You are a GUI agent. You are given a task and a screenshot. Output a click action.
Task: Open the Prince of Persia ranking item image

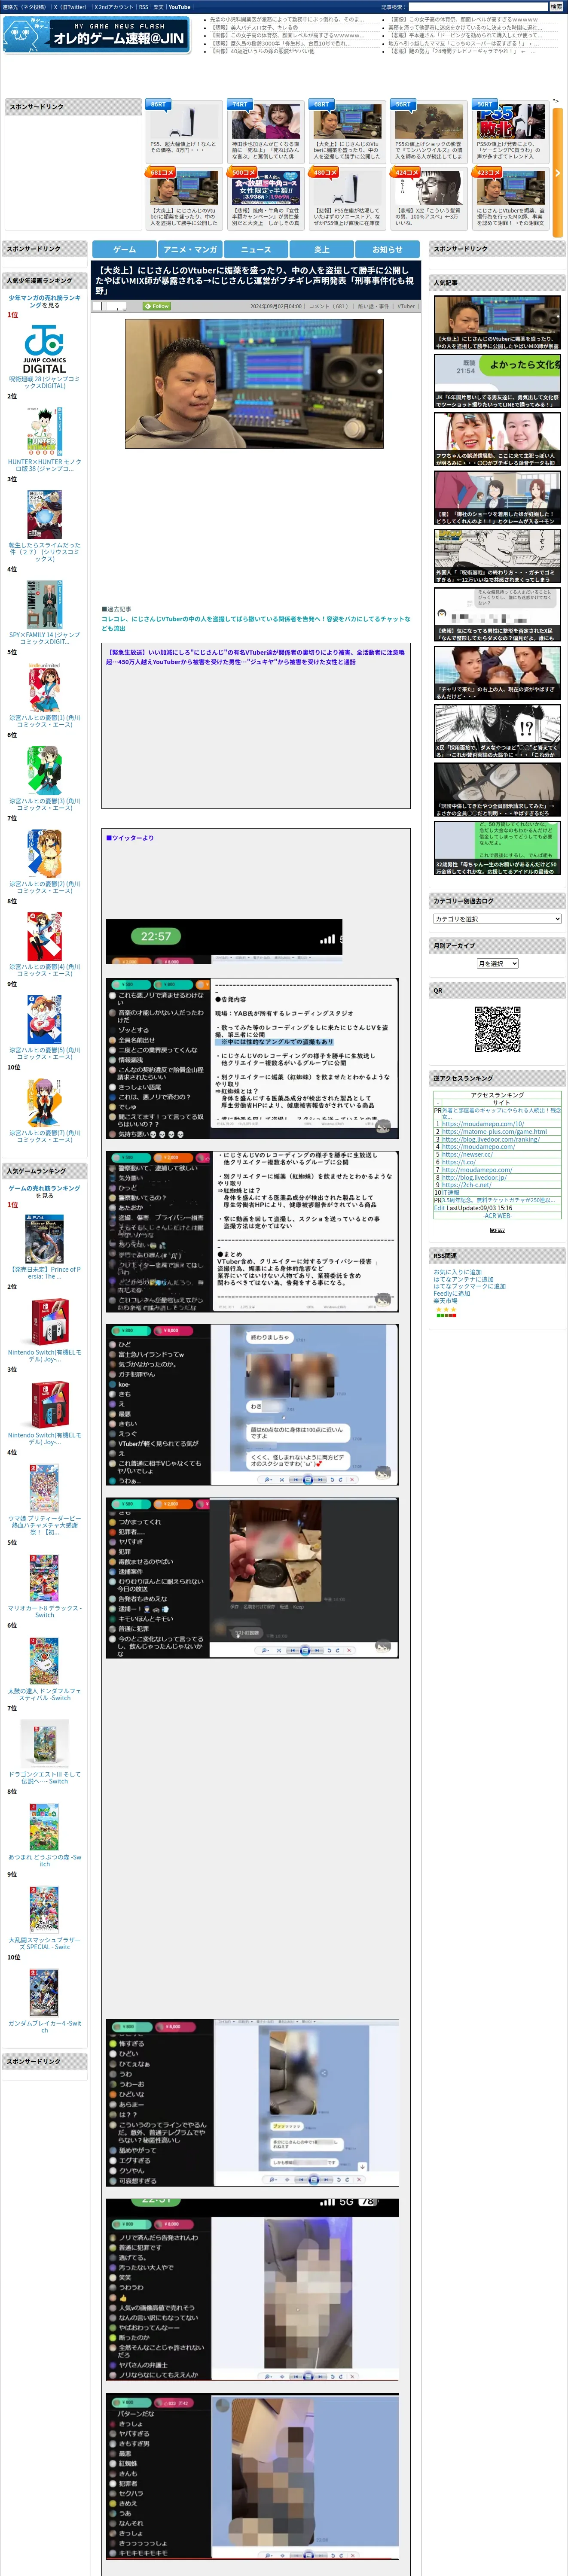(44, 1239)
